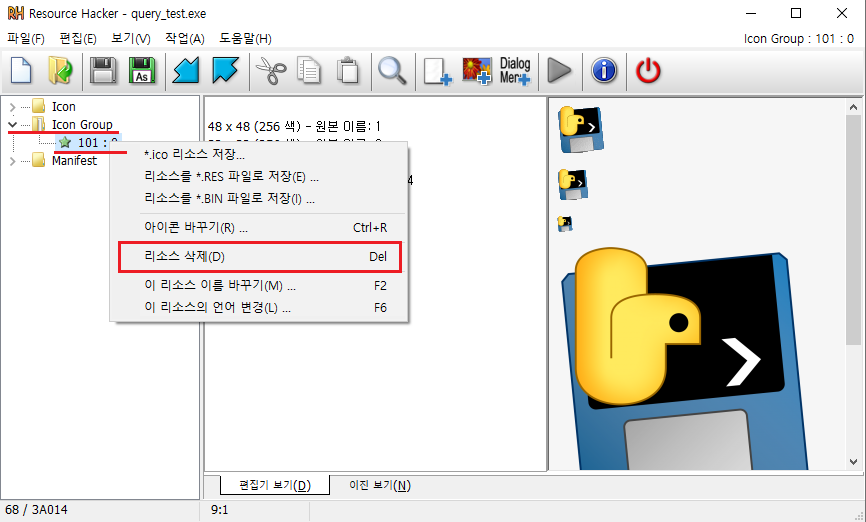The image size is (866, 522).
Task: Choose '이 리소스의 언어 변경(L)' entry
Action: 259,308
